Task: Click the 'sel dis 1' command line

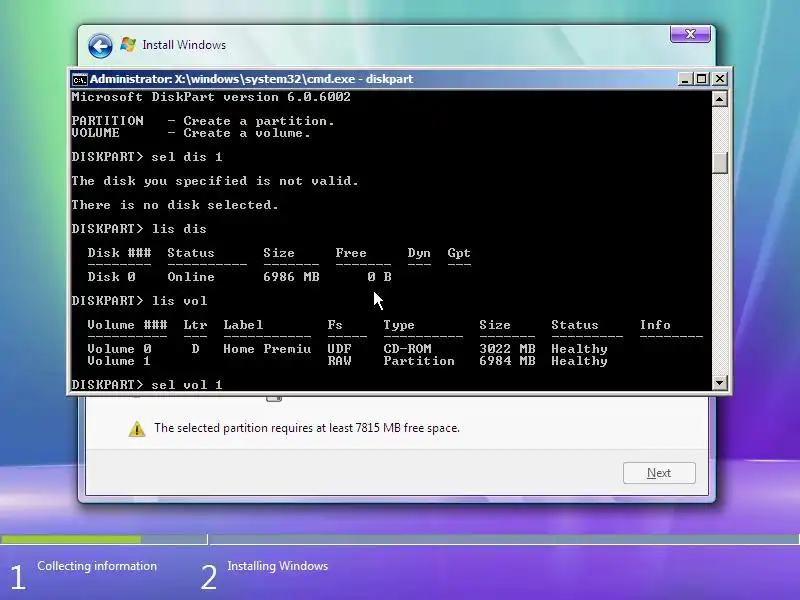Action: point(147,157)
